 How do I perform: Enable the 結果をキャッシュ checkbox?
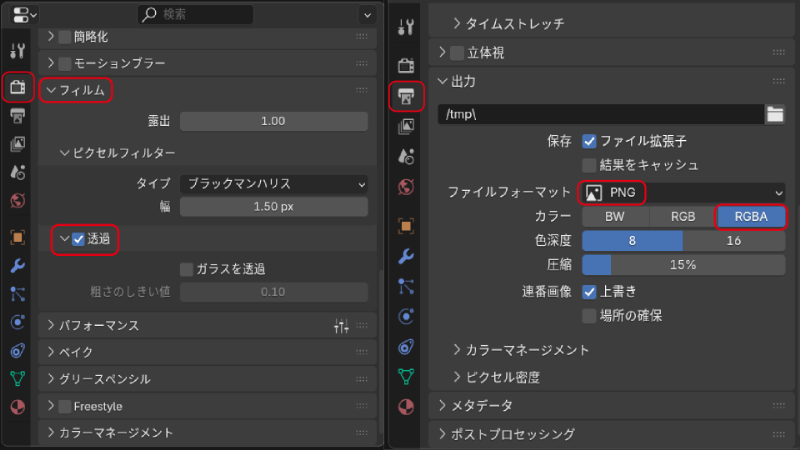589,165
